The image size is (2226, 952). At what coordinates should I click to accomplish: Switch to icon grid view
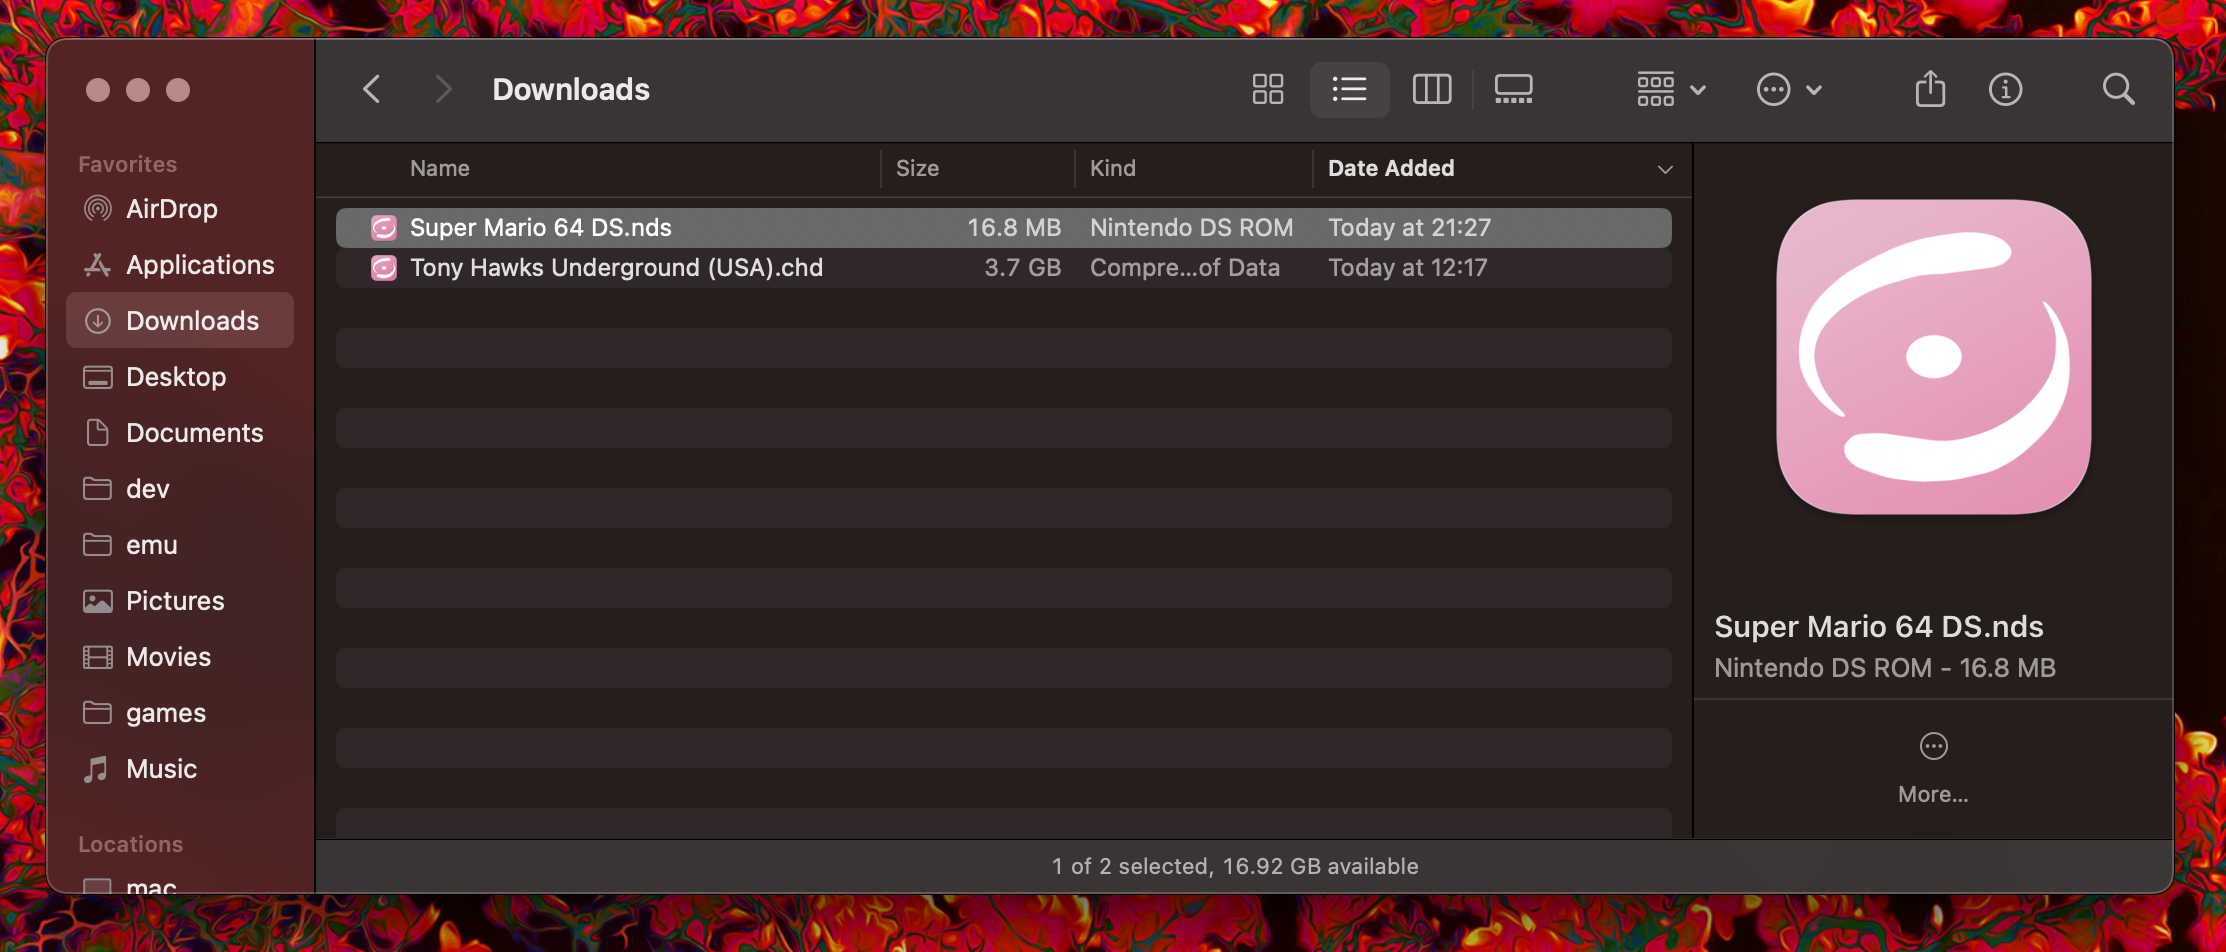click(x=1268, y=90)
